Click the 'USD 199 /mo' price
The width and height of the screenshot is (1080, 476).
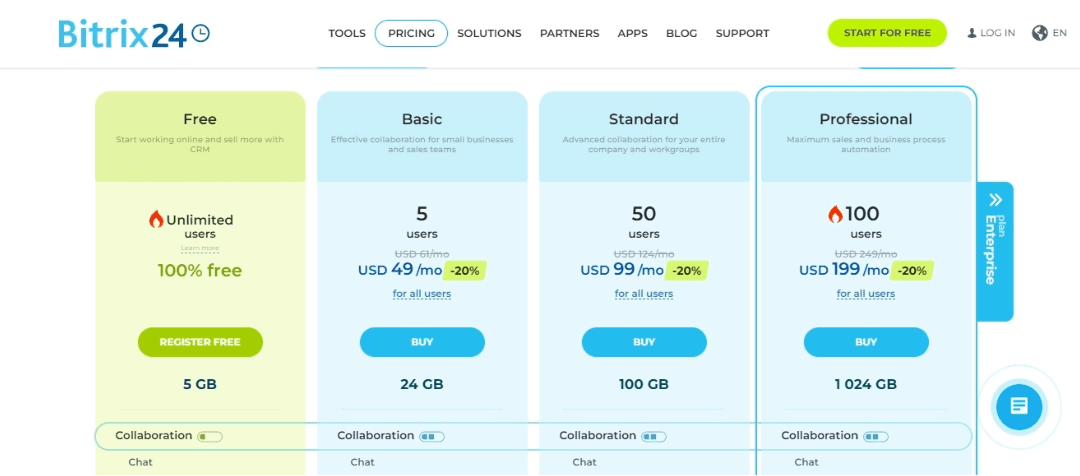tap(844, 270)
